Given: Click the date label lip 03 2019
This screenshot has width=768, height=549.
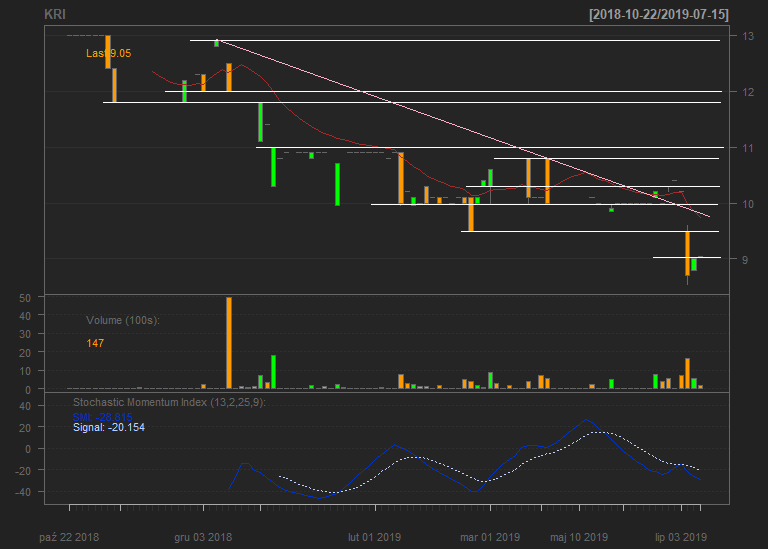Looking at the screenshot, I should tap(681, 537).
